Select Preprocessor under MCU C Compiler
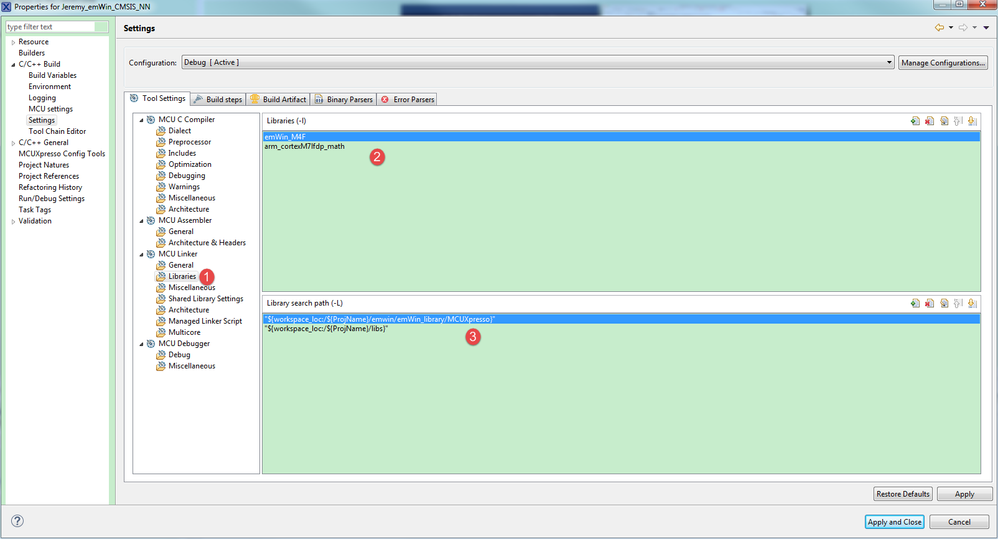998x539 pixels. pyautogui.click(x=190, y=142)
